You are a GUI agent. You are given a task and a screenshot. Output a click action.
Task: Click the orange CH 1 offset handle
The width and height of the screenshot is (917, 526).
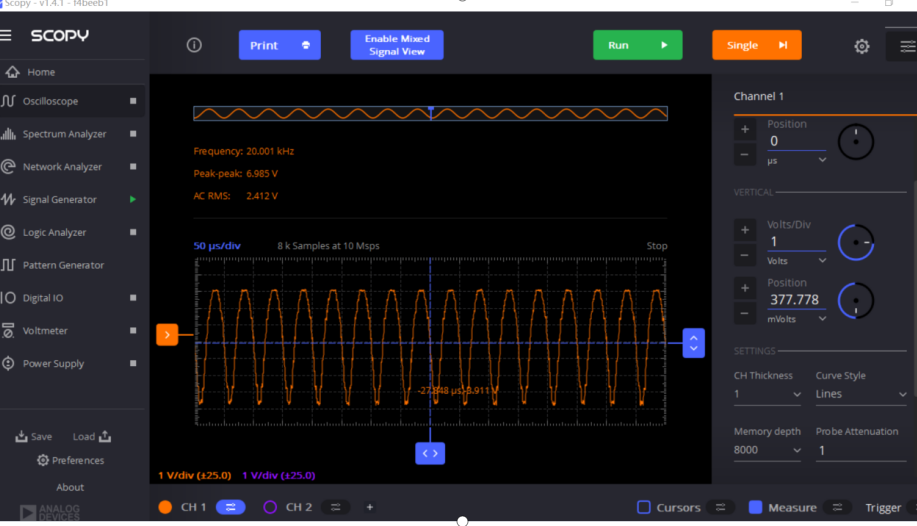click(x=167, y=335)
